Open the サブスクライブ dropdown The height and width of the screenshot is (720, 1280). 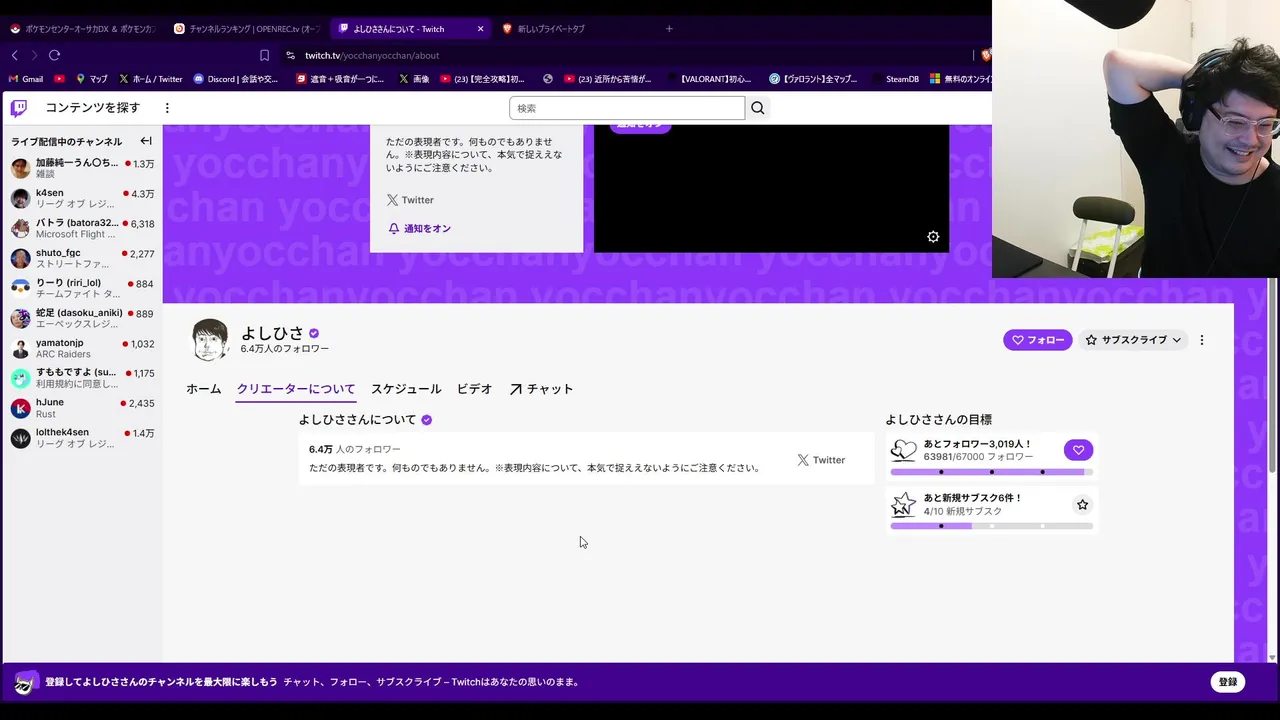point(1133,340)
